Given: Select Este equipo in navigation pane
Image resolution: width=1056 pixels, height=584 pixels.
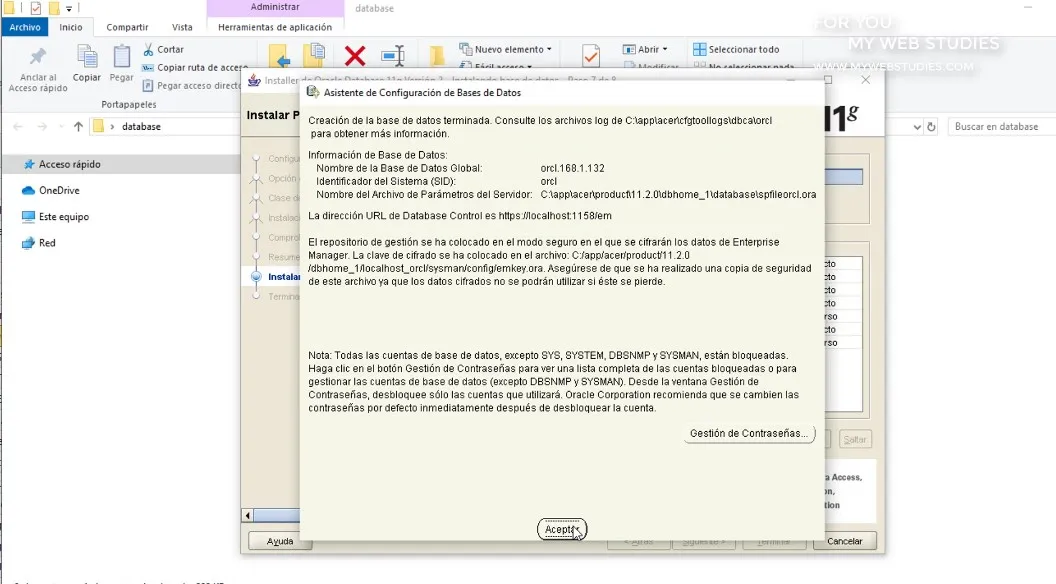Looking at the screenshot, I should 63,217.
